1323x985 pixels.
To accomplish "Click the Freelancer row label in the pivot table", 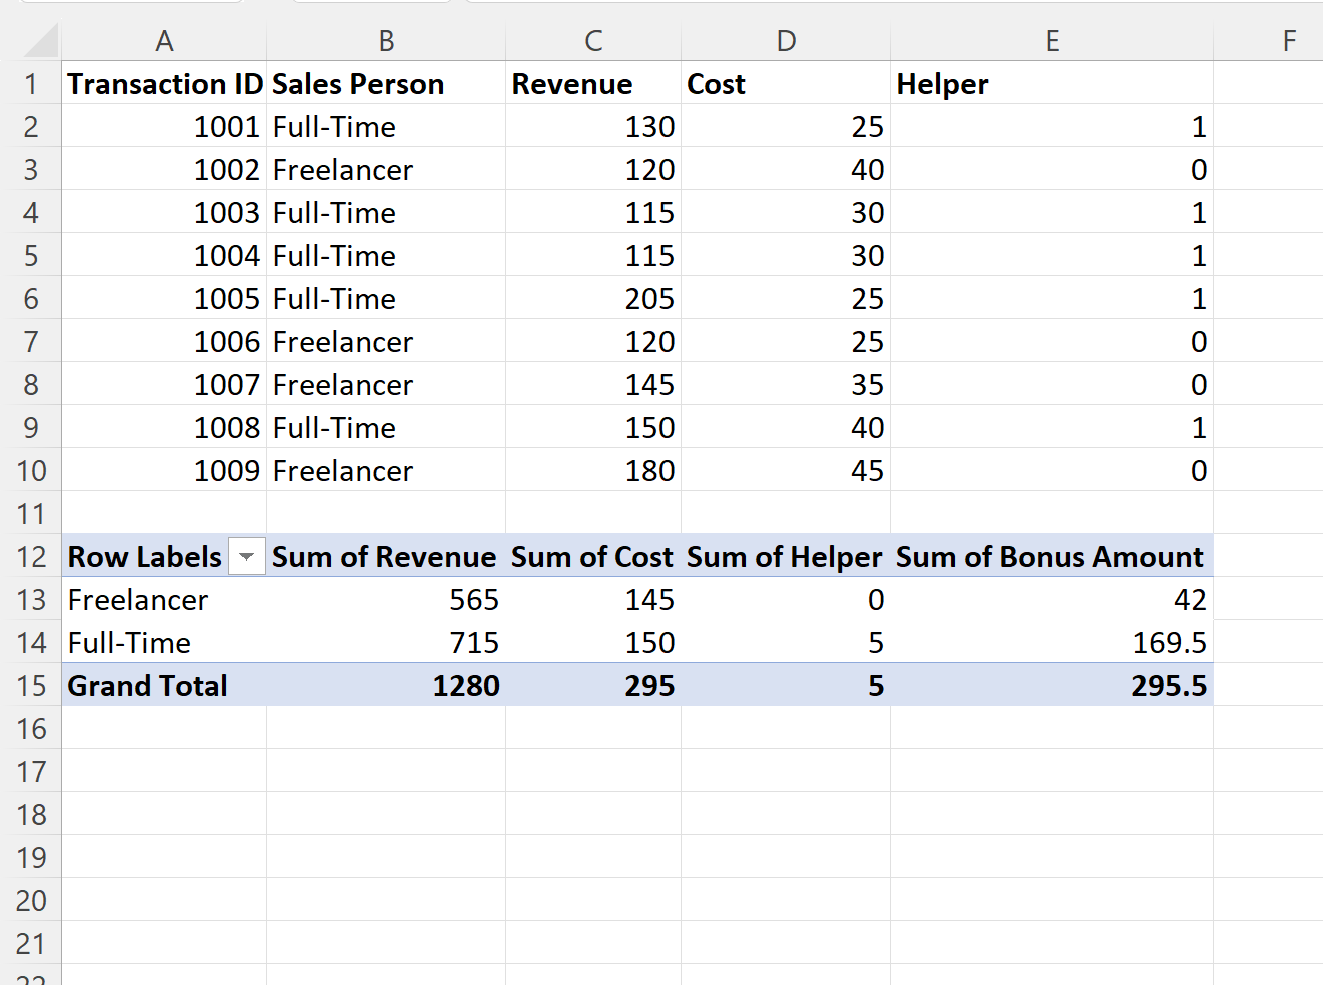I will [x=138, y=600].
